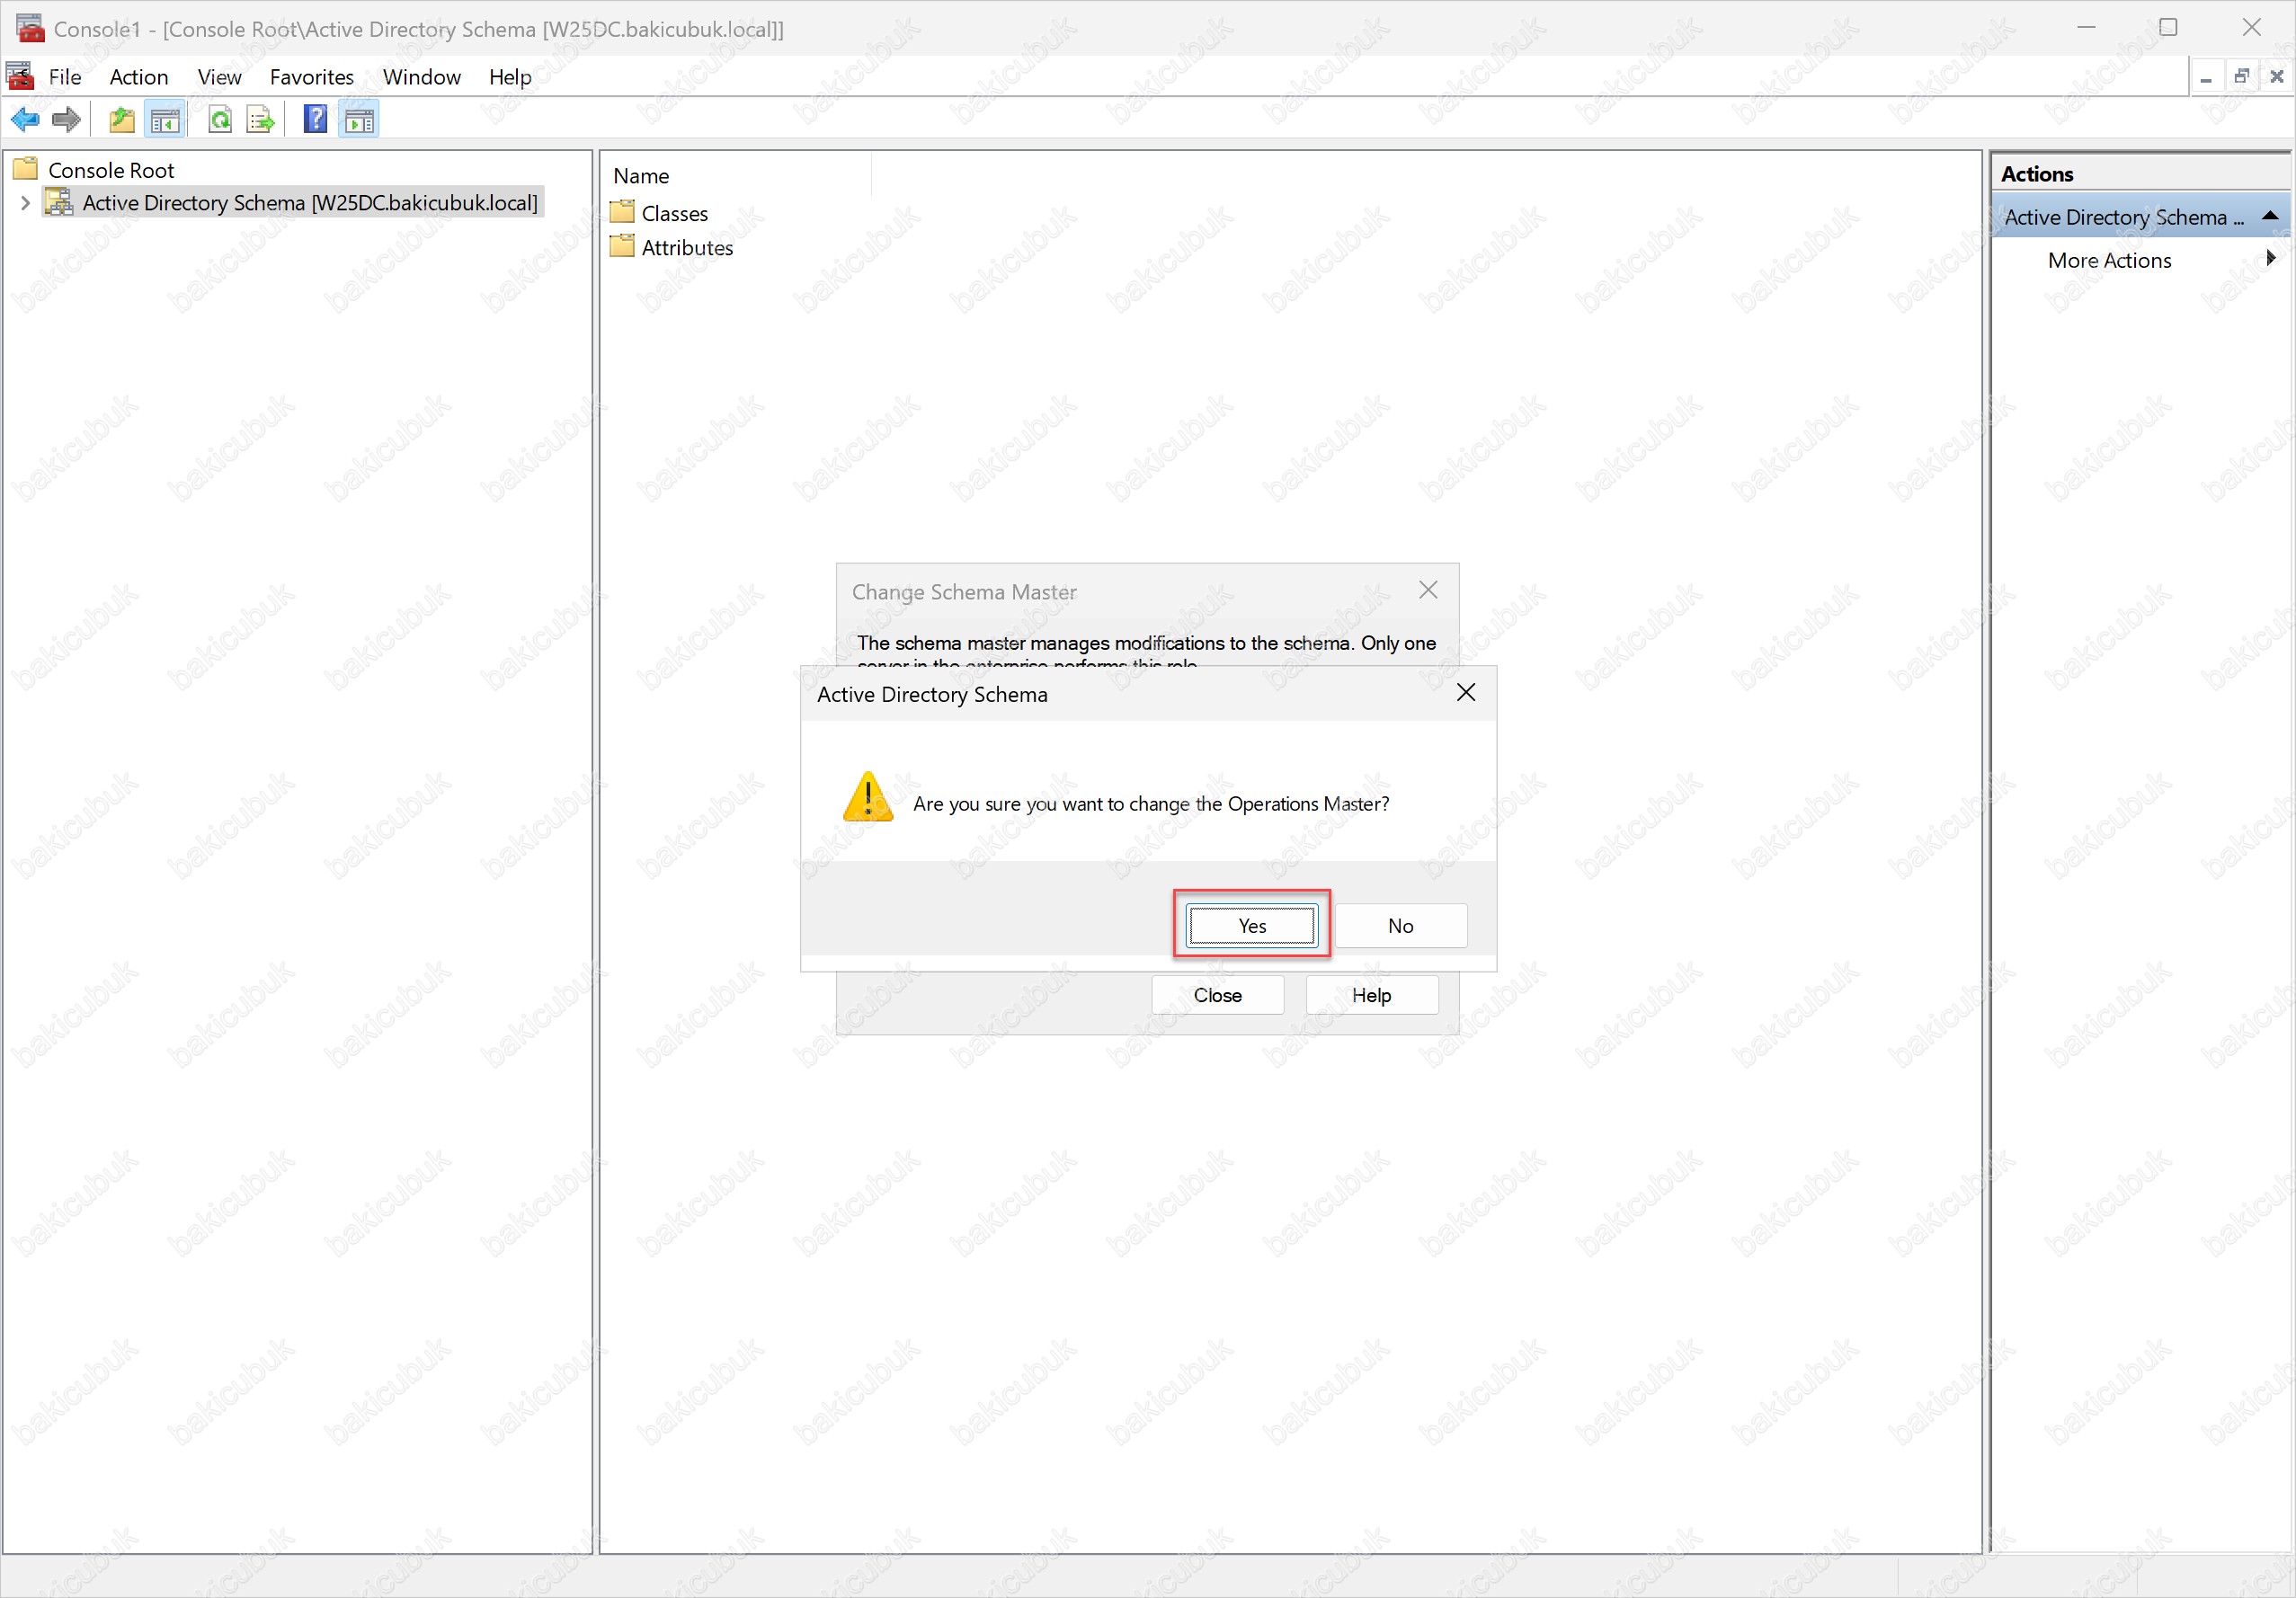Screen dimensions: 2296x1598
Task: Open the Help menu
Action: pos(510,77)
